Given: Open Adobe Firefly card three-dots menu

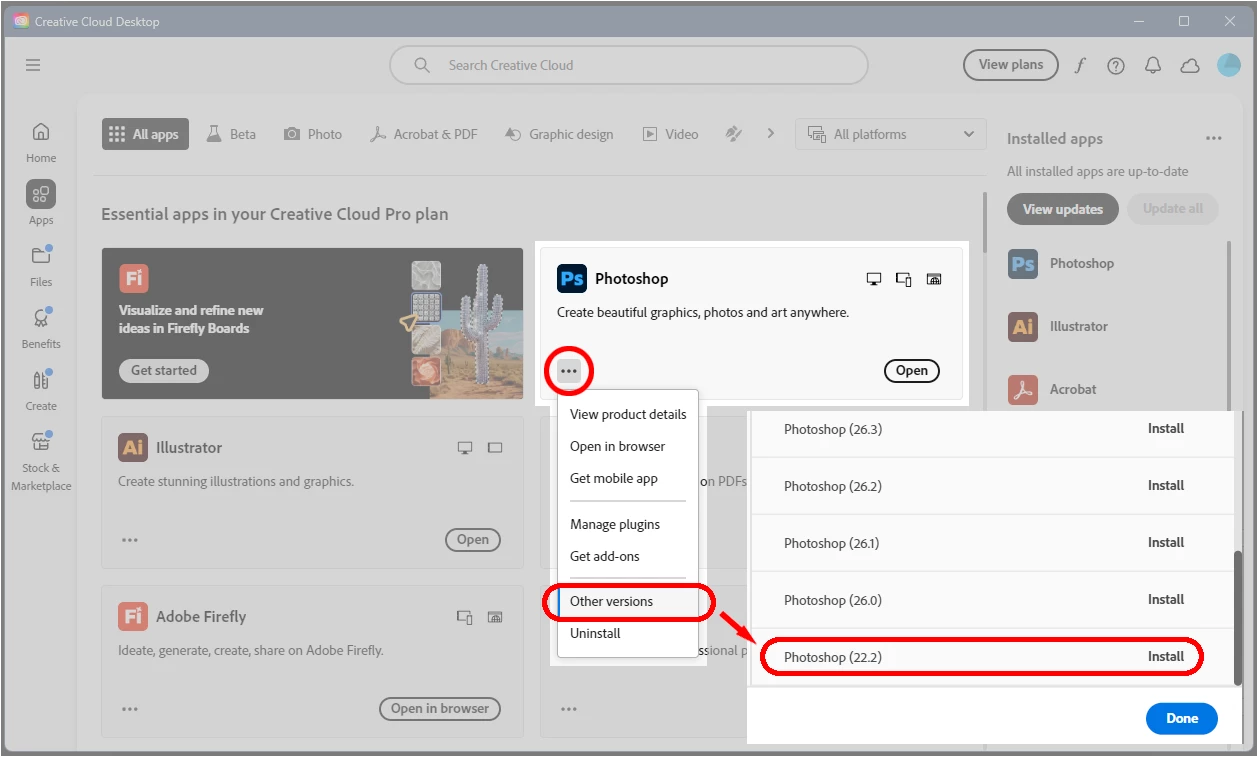Looking at the screenshot, I should [130, 709].
